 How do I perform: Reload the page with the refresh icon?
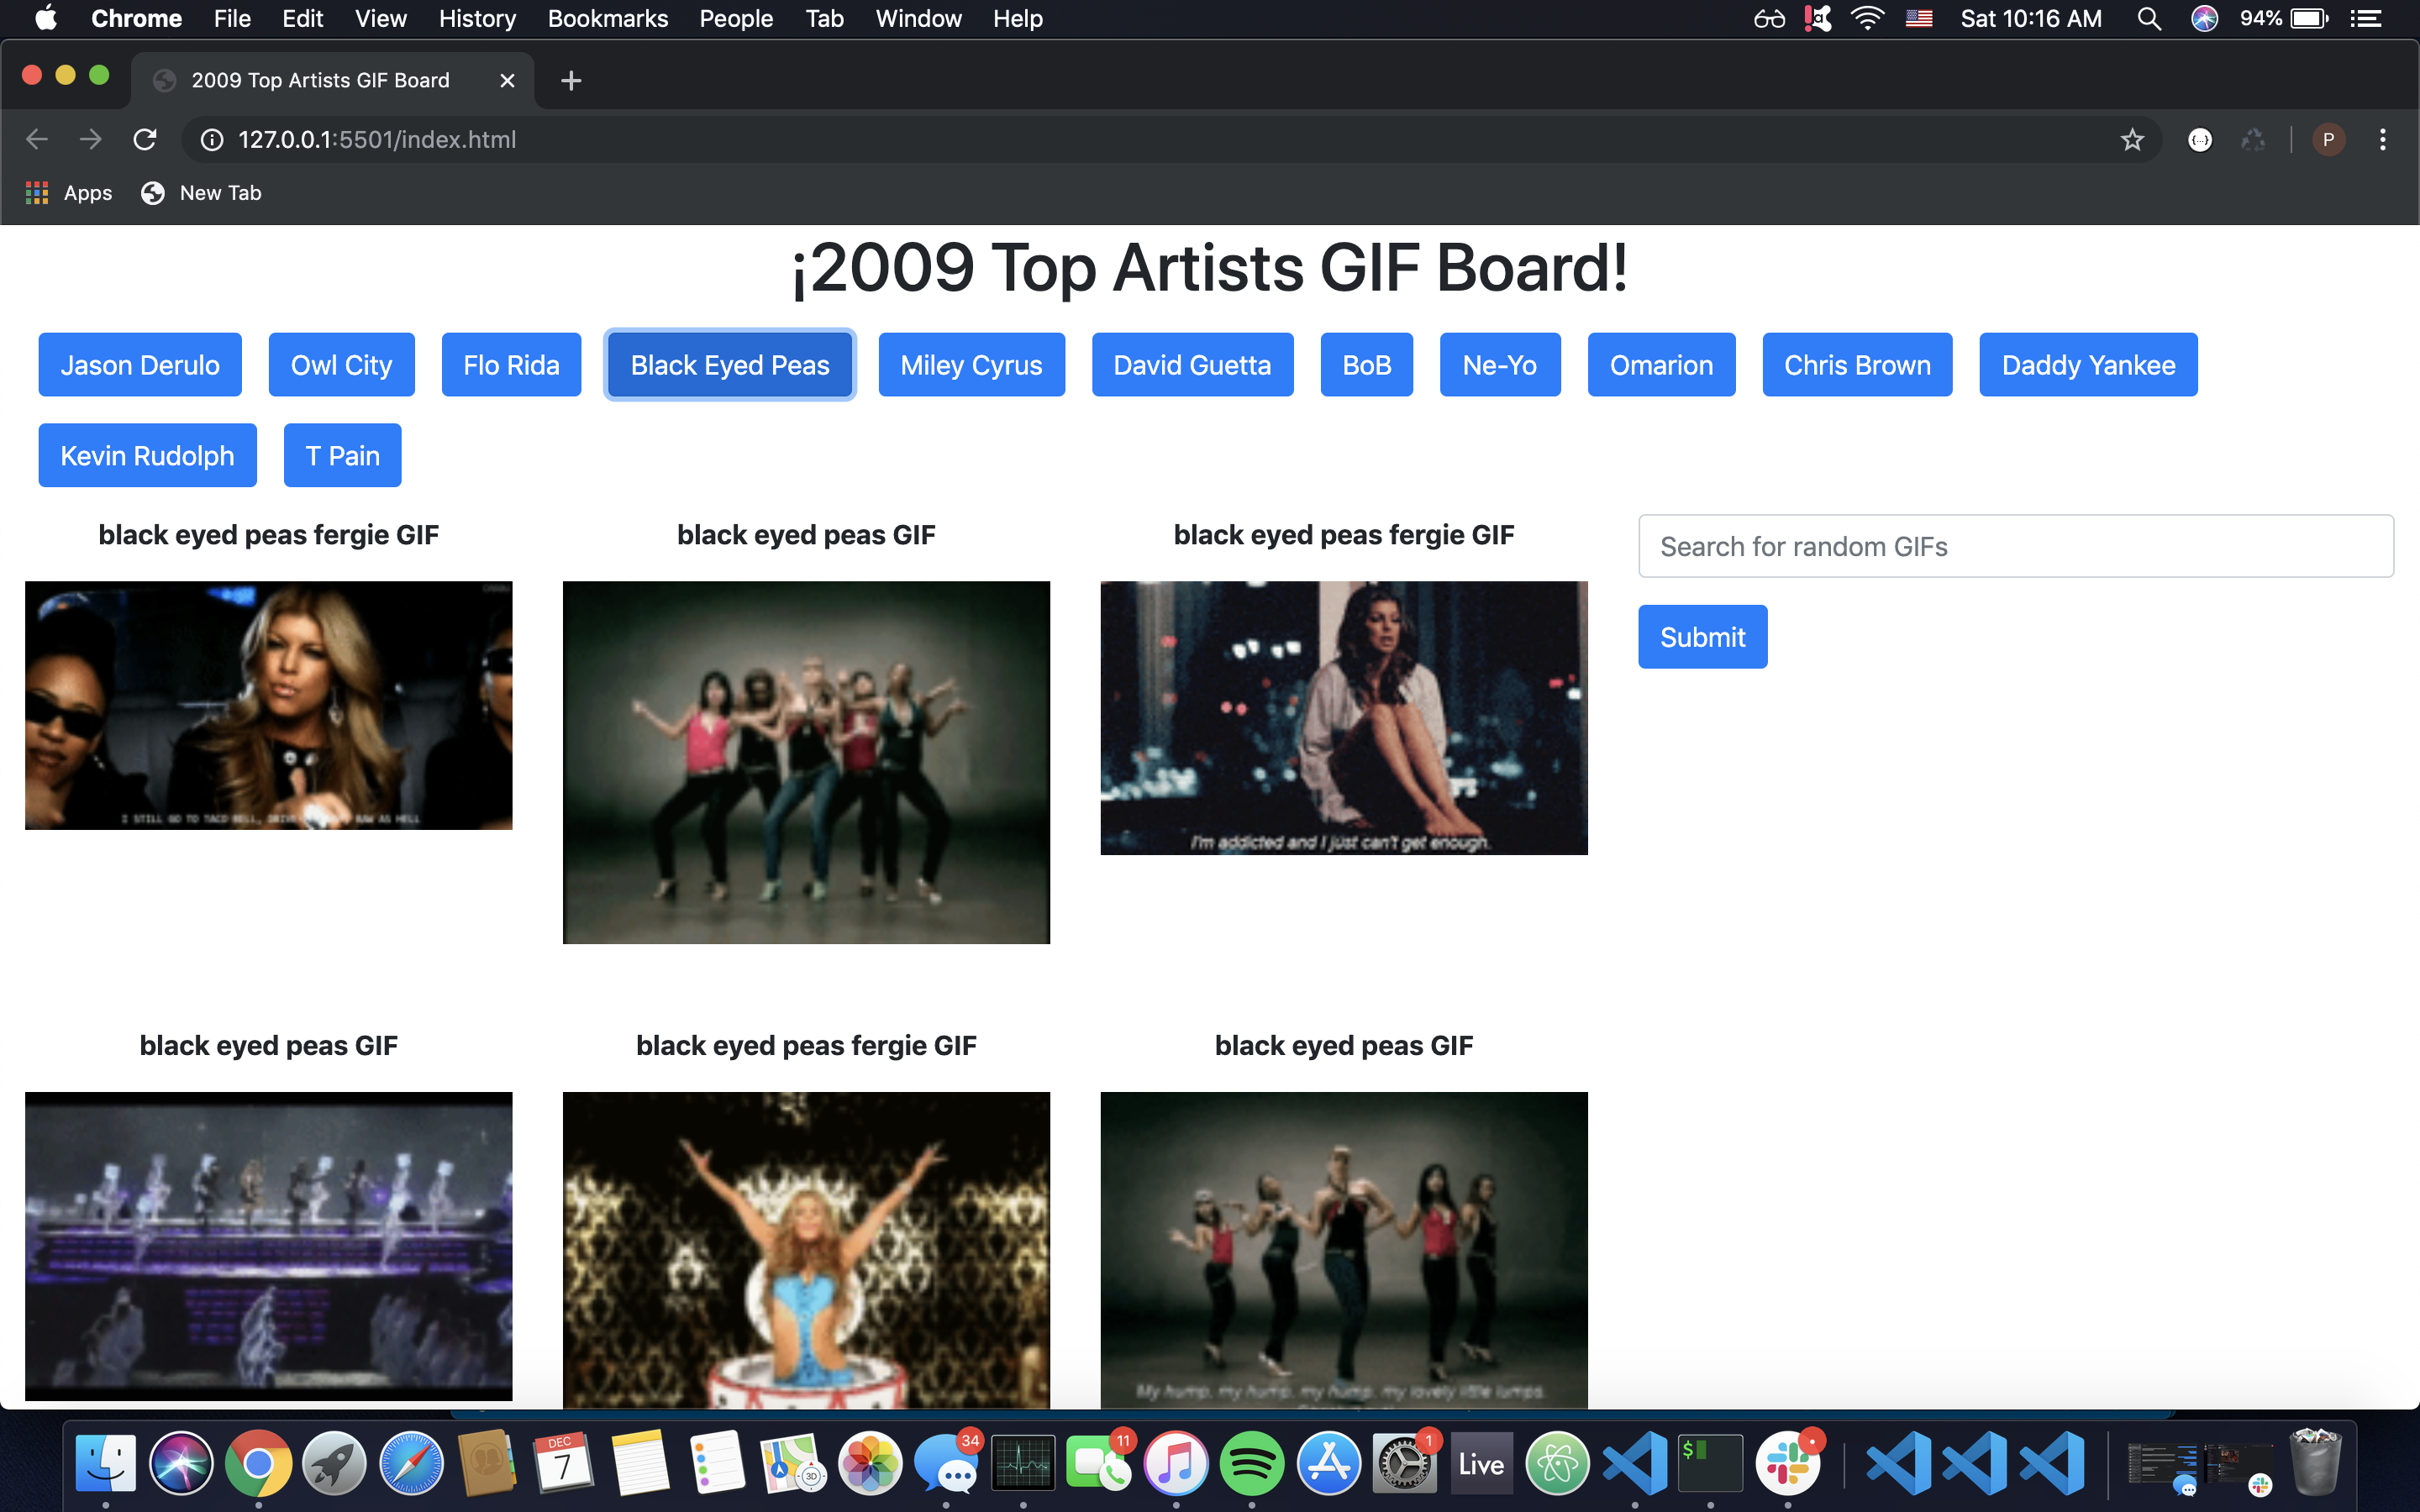point(145,139)
